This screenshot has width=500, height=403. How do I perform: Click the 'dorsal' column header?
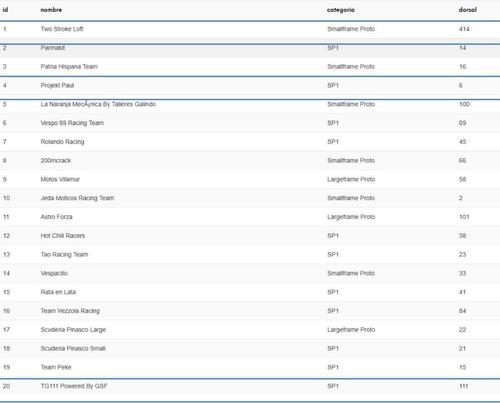point(468,10)
